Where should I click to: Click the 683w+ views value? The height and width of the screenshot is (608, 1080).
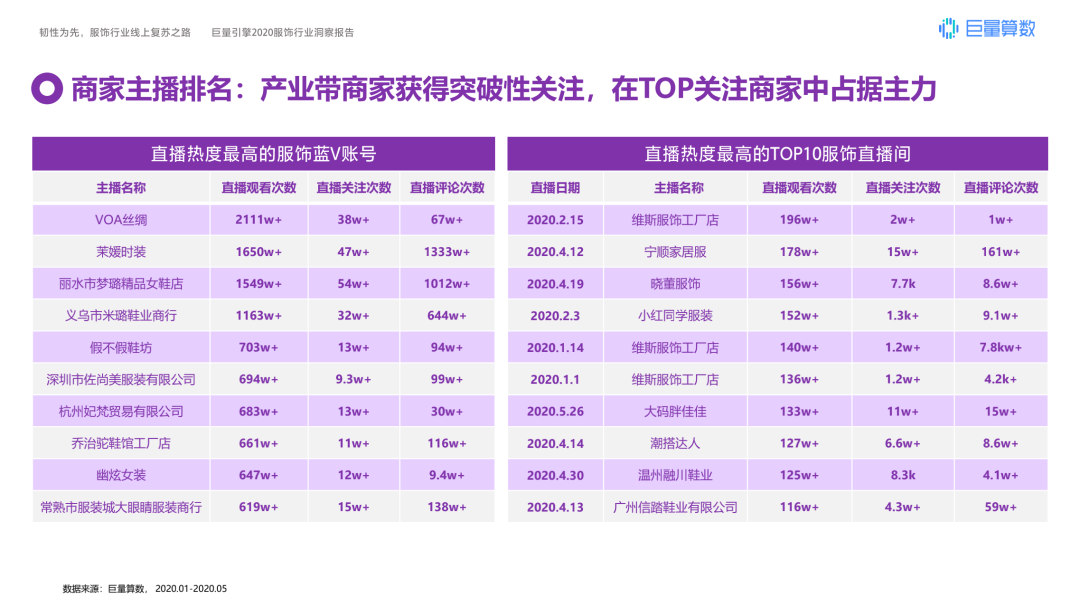(x=258, y=411)
